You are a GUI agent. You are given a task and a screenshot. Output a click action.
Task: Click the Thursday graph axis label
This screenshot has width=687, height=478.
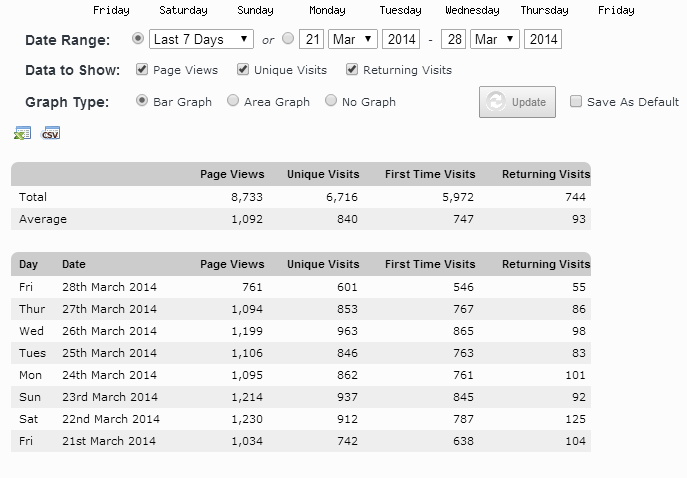544,10
